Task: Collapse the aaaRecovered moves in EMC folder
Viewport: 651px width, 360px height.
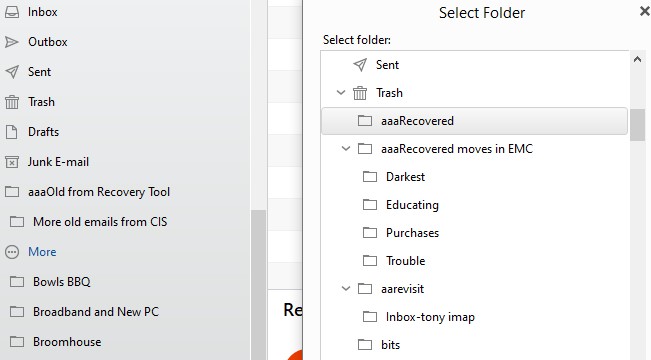Action: pos(346,148)
